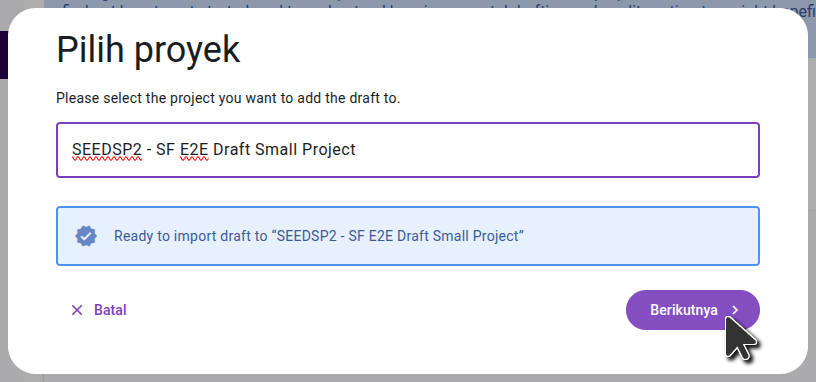The image size is (816, 382).
Task: Cancel the dialog with the Batal button
Action: (x=99, y=310)
